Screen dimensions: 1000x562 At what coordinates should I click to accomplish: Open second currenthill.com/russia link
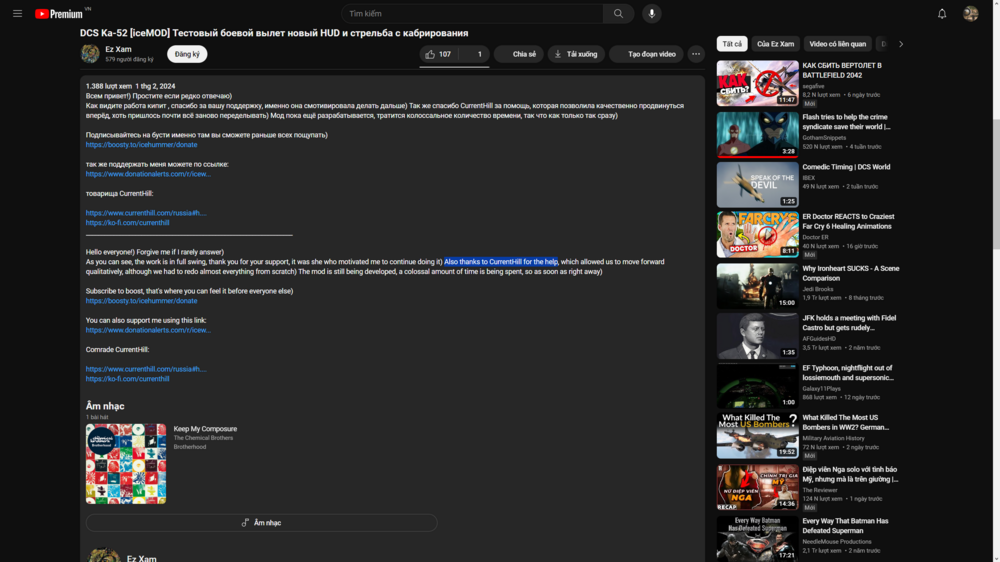[146, 369]
